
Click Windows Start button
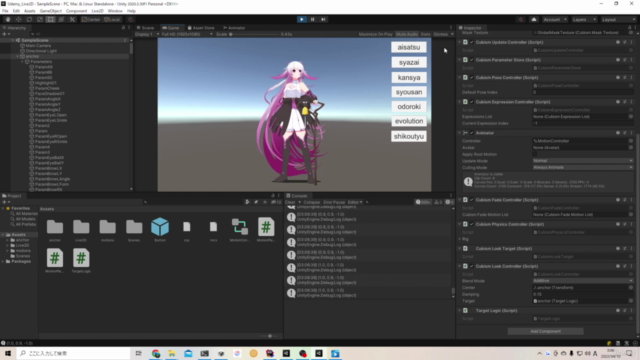point(8,353)
